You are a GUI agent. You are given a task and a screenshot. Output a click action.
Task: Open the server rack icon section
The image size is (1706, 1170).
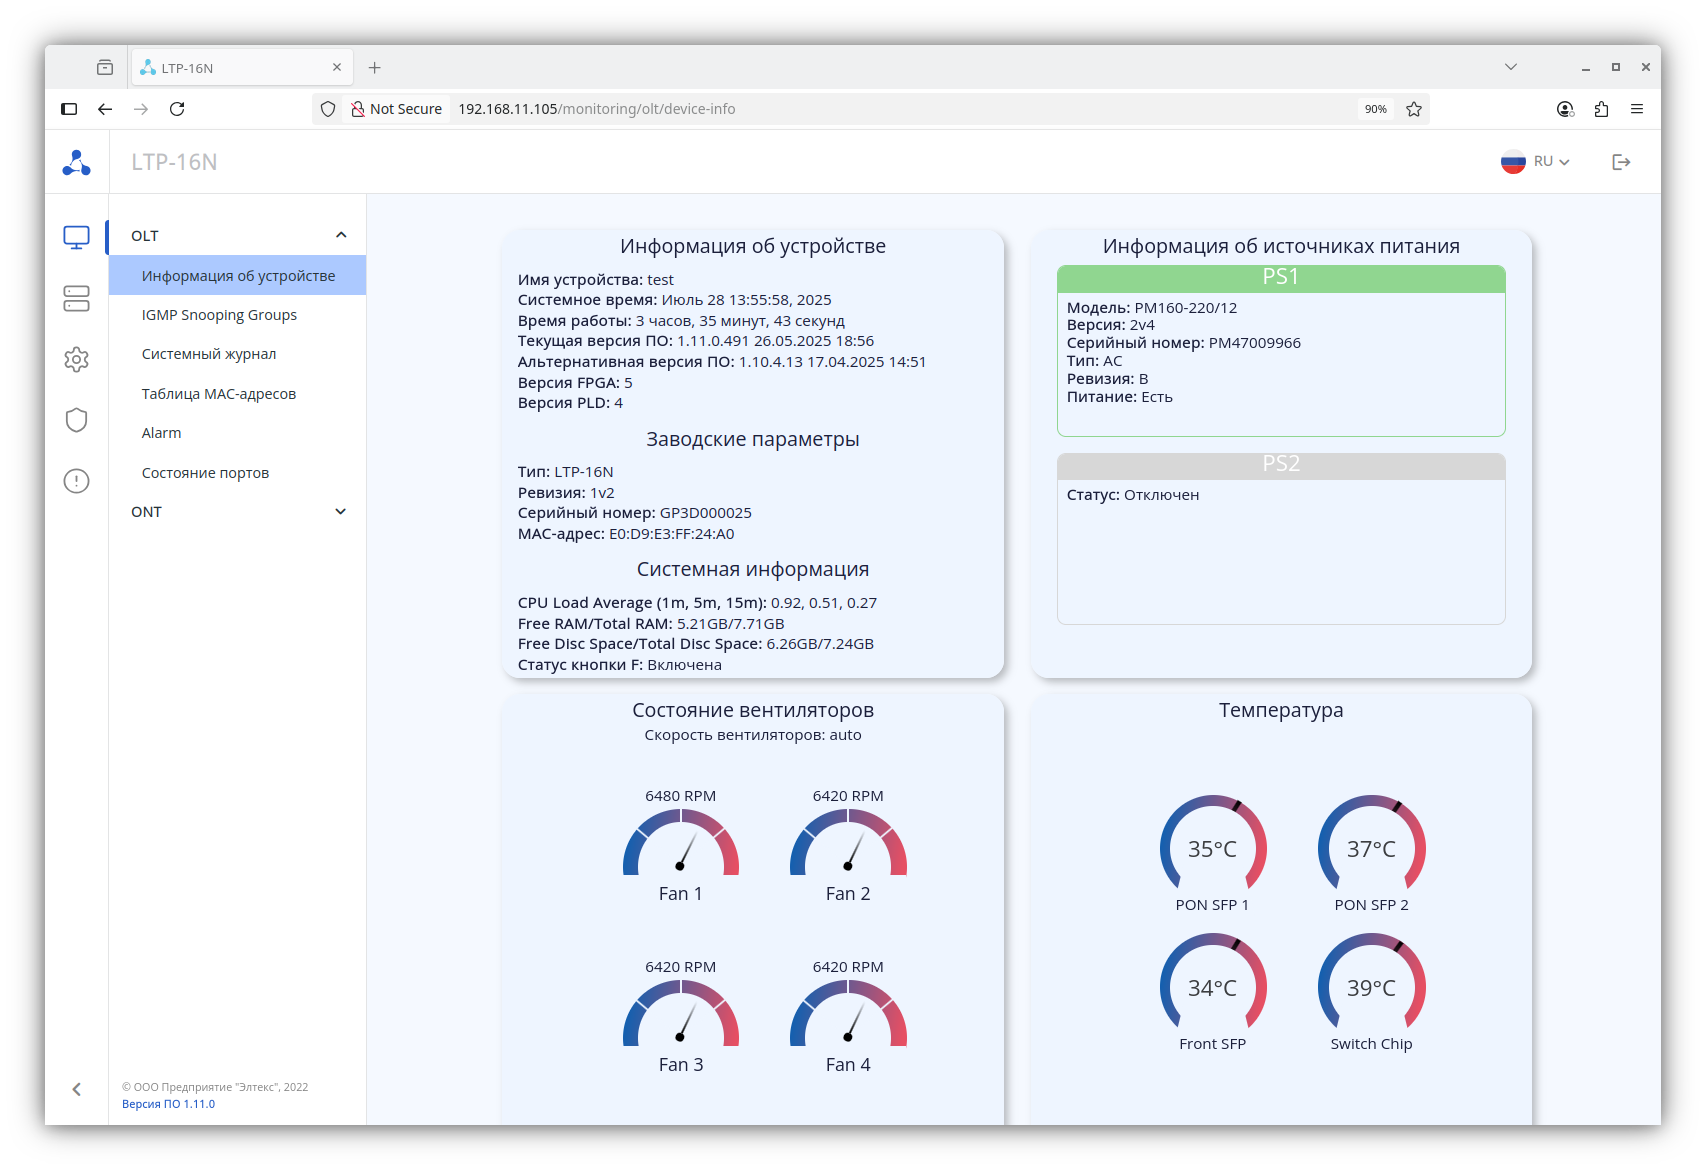76,298
